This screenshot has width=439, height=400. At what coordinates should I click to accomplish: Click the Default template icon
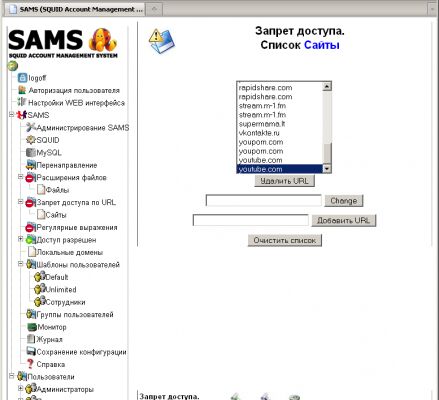[40, 277]
